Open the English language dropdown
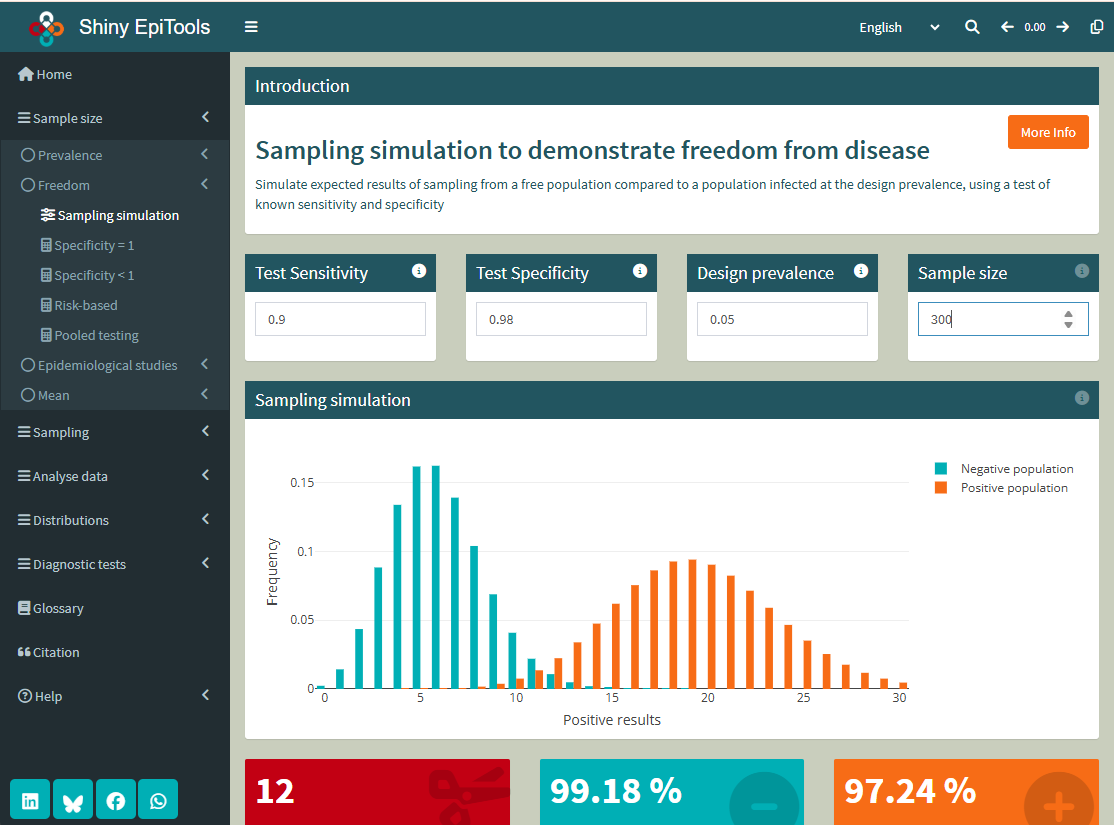The height and width of the screenshot is (825, 1114). [x=898, y=27]
